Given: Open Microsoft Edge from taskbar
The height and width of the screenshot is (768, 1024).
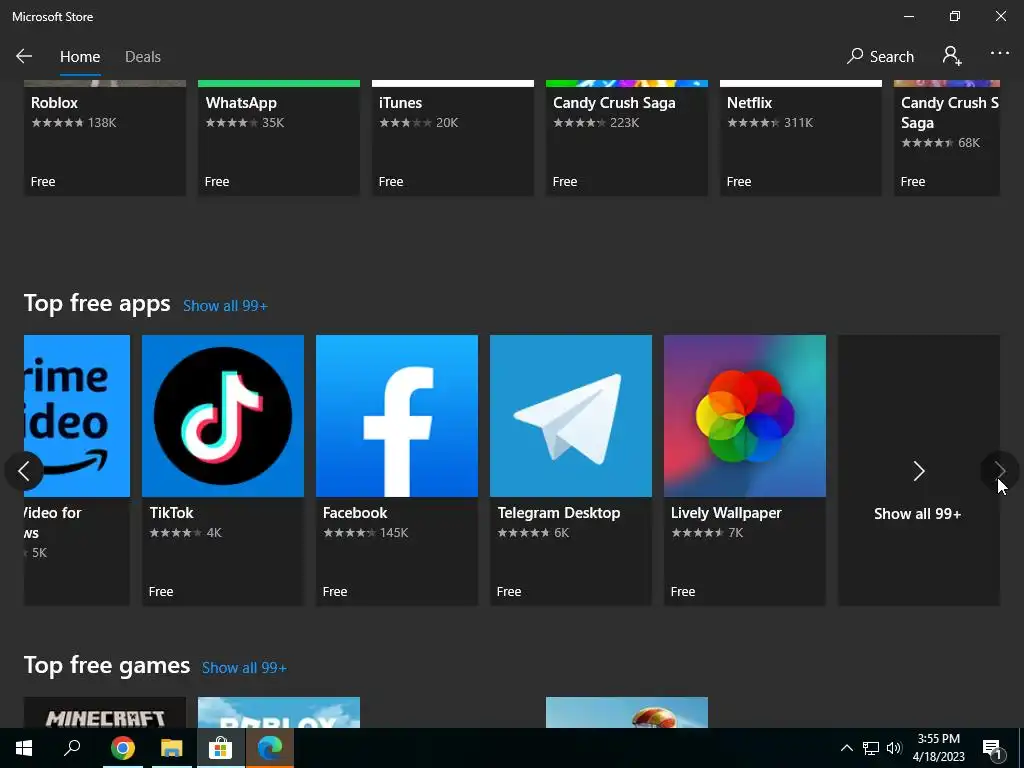Looking at the screenshot, I should coord(270,748).
